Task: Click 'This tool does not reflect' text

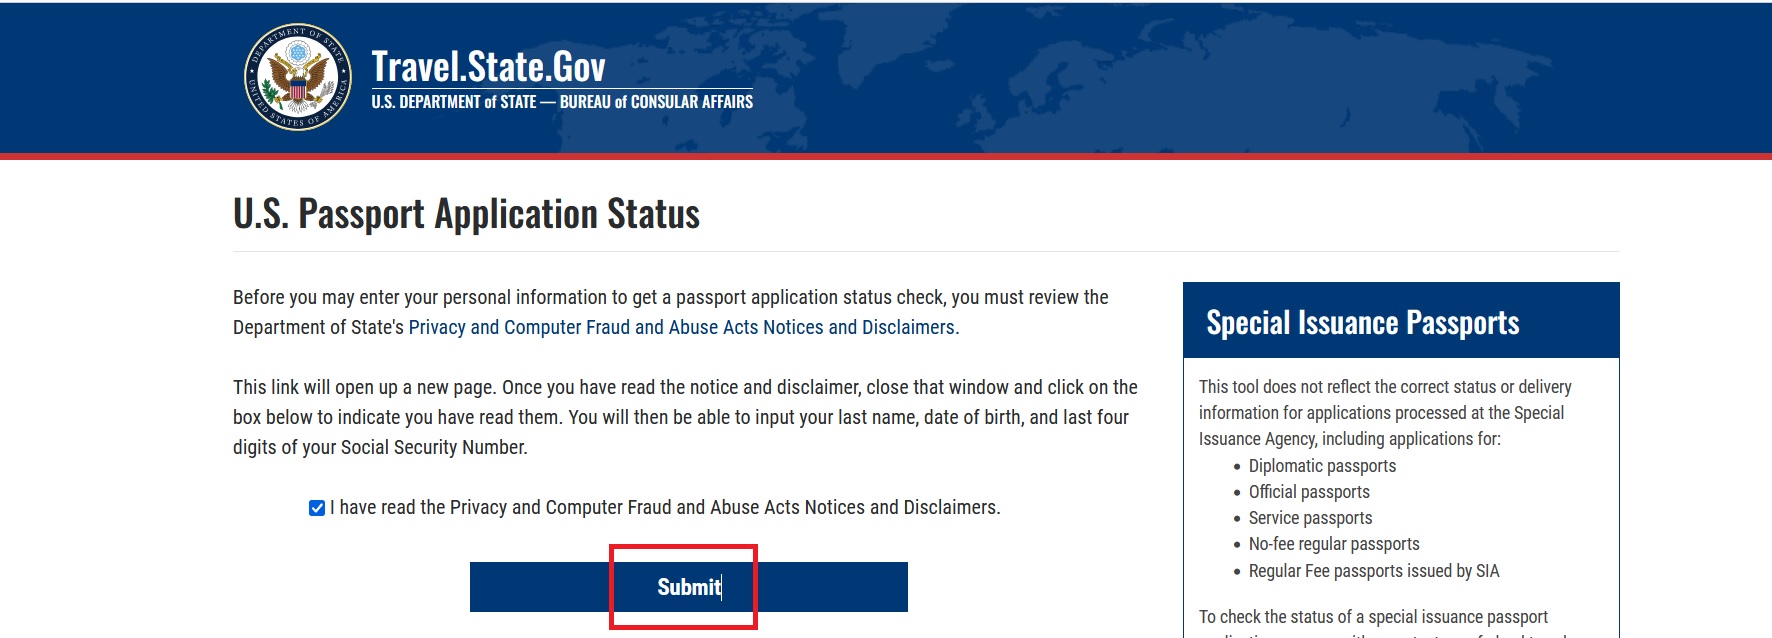Action: (1385, 413)
